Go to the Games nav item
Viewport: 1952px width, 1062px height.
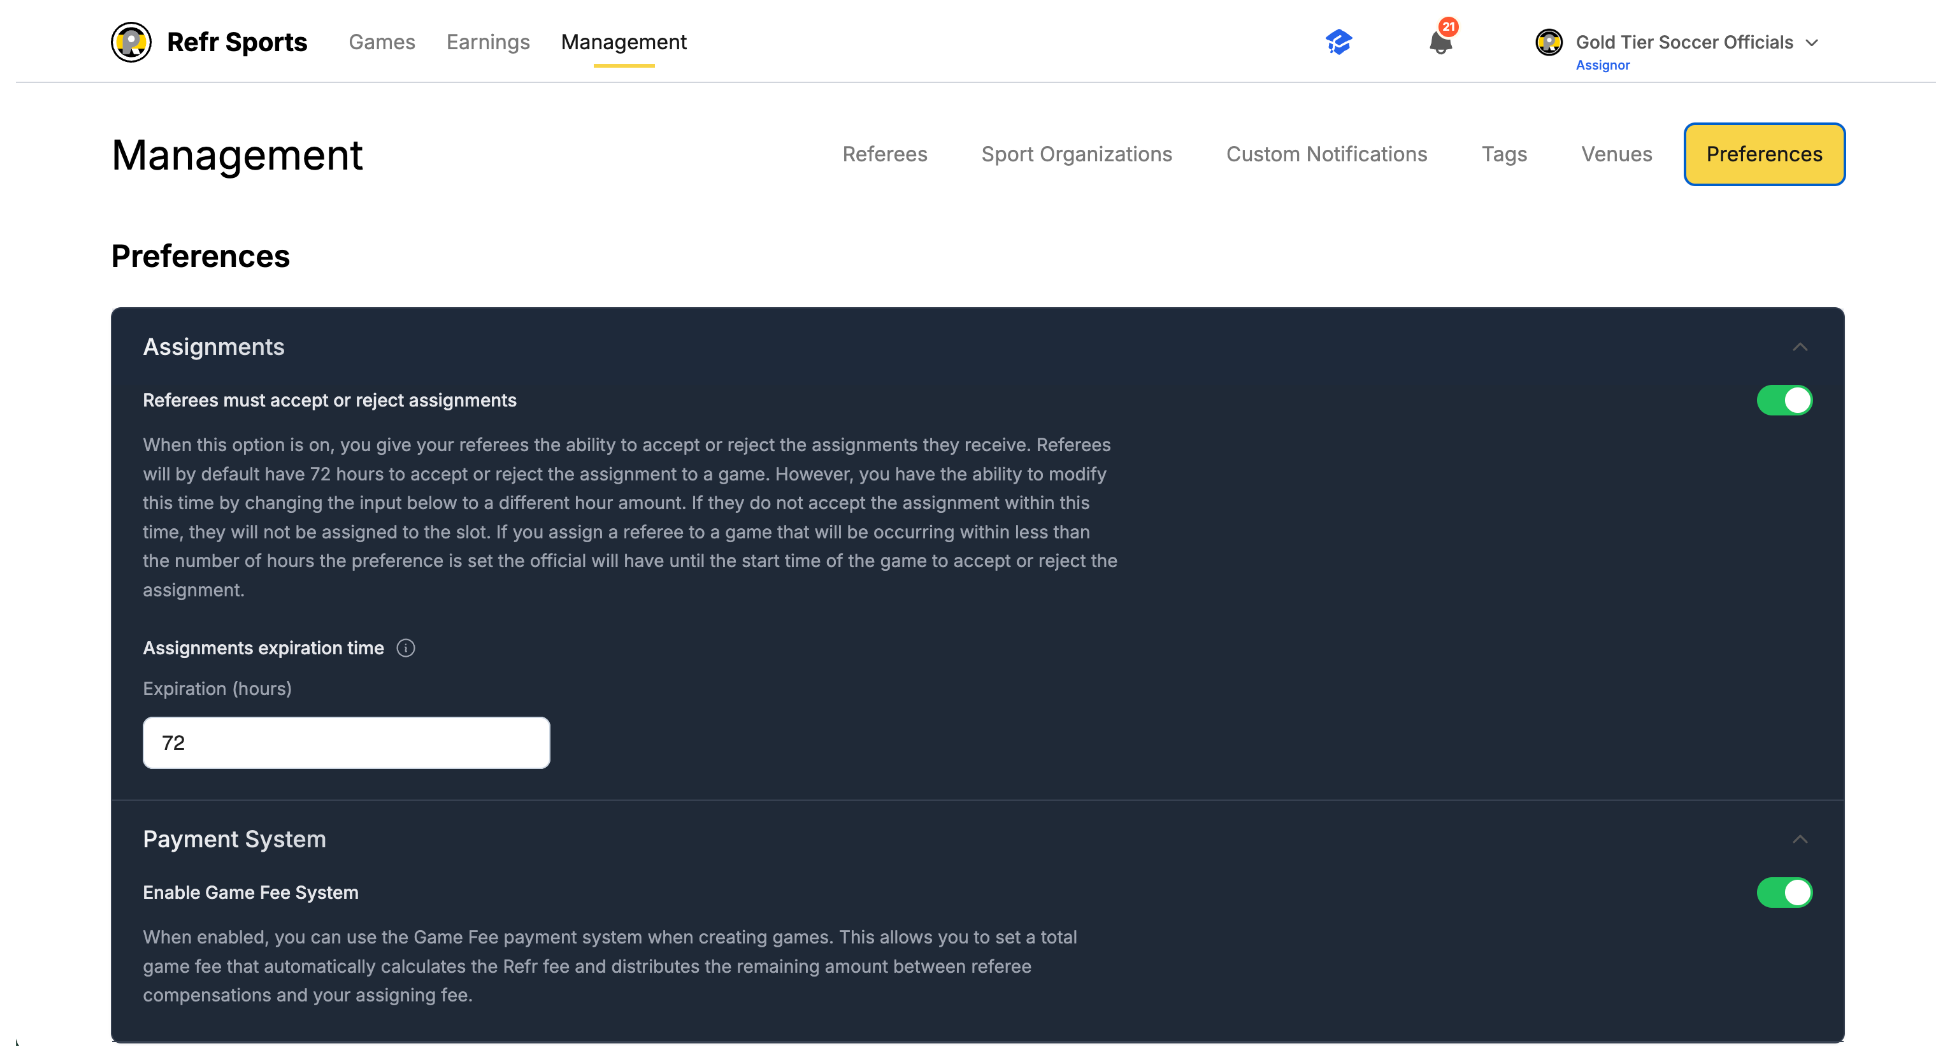tap(382, 42)
